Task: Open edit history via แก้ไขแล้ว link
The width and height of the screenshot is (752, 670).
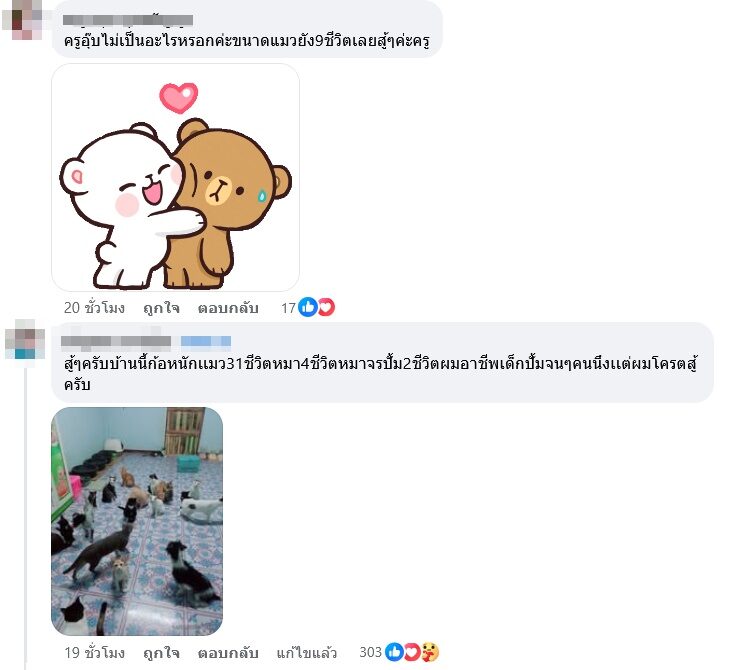Action: click(306, 652)
